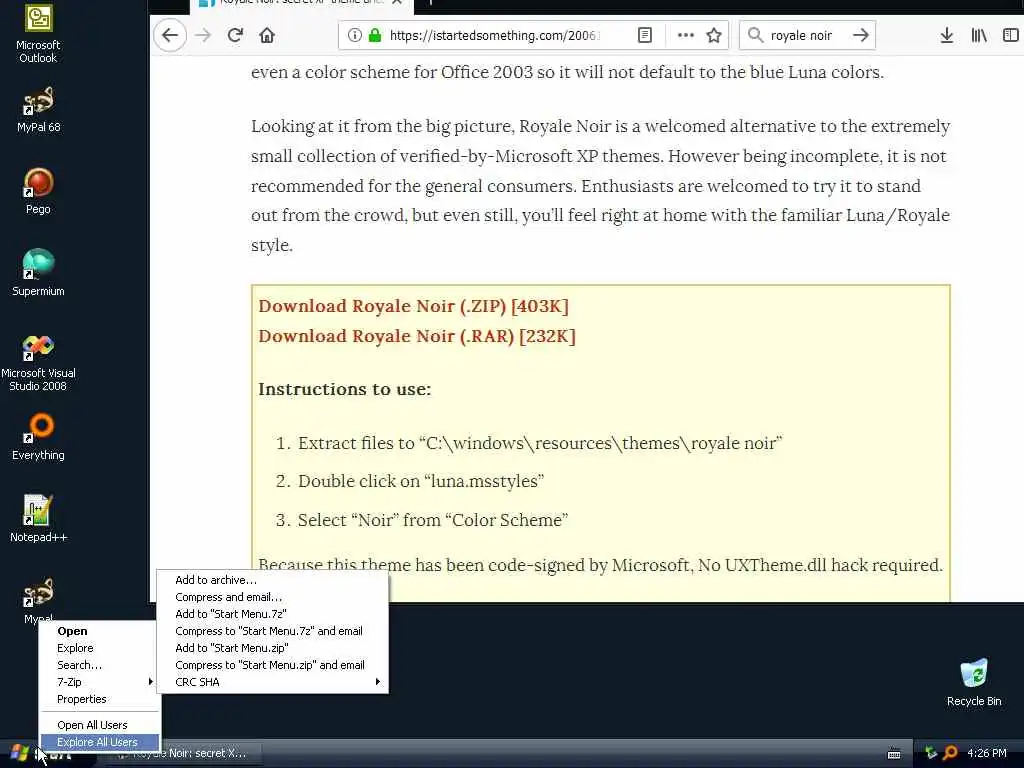Click the magnifier tray icon

pos(950,753)
